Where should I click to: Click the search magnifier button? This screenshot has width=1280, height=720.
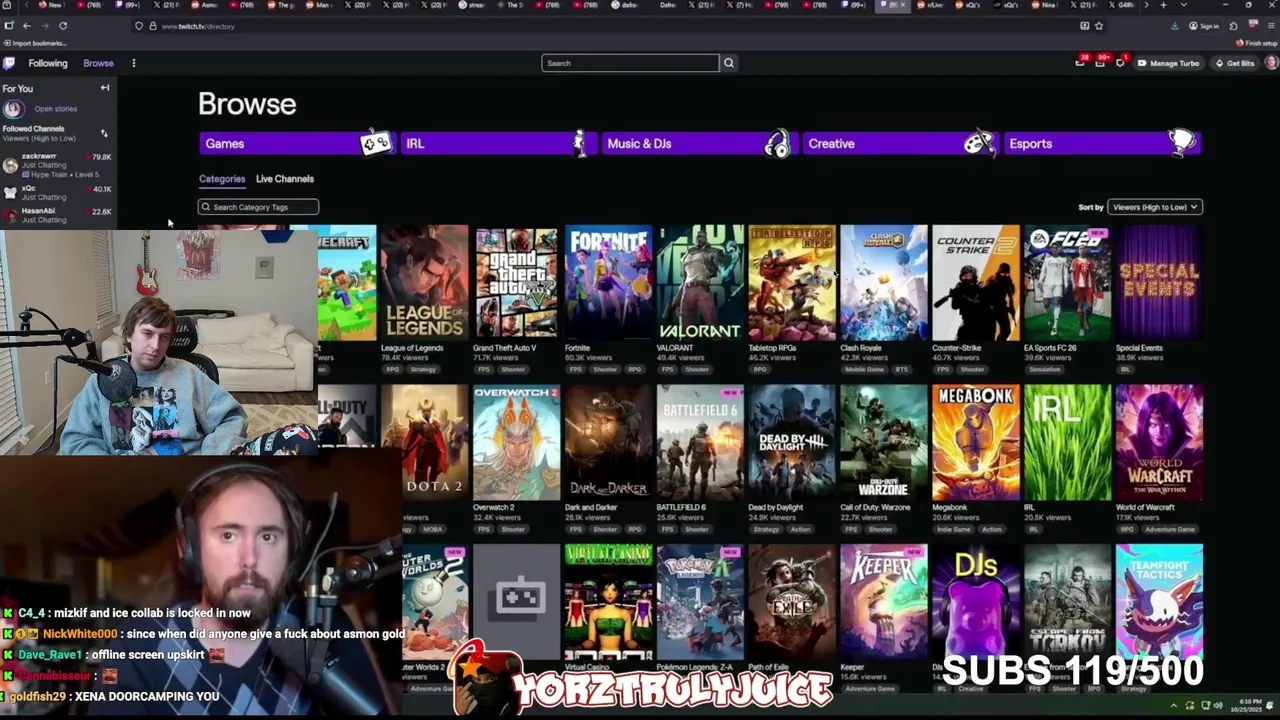(x=728, y=63)
